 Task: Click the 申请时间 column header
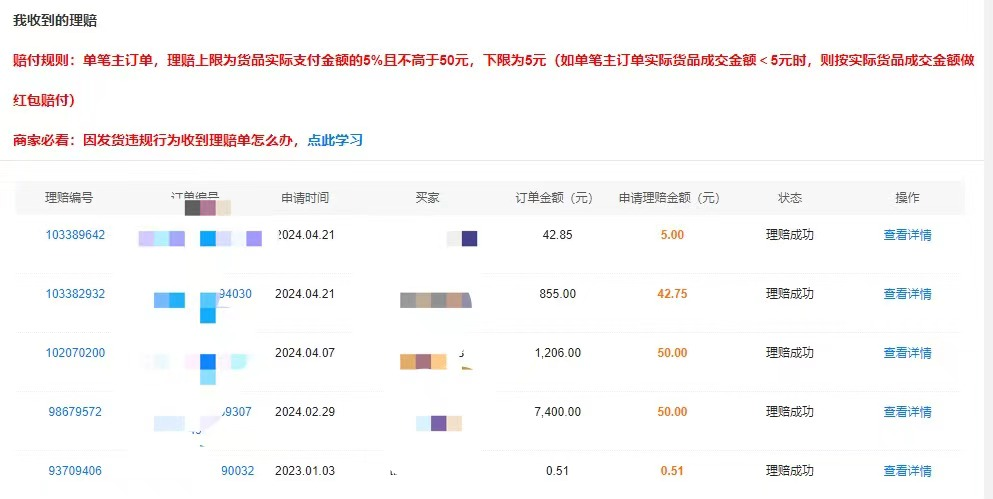click(305, 198)
